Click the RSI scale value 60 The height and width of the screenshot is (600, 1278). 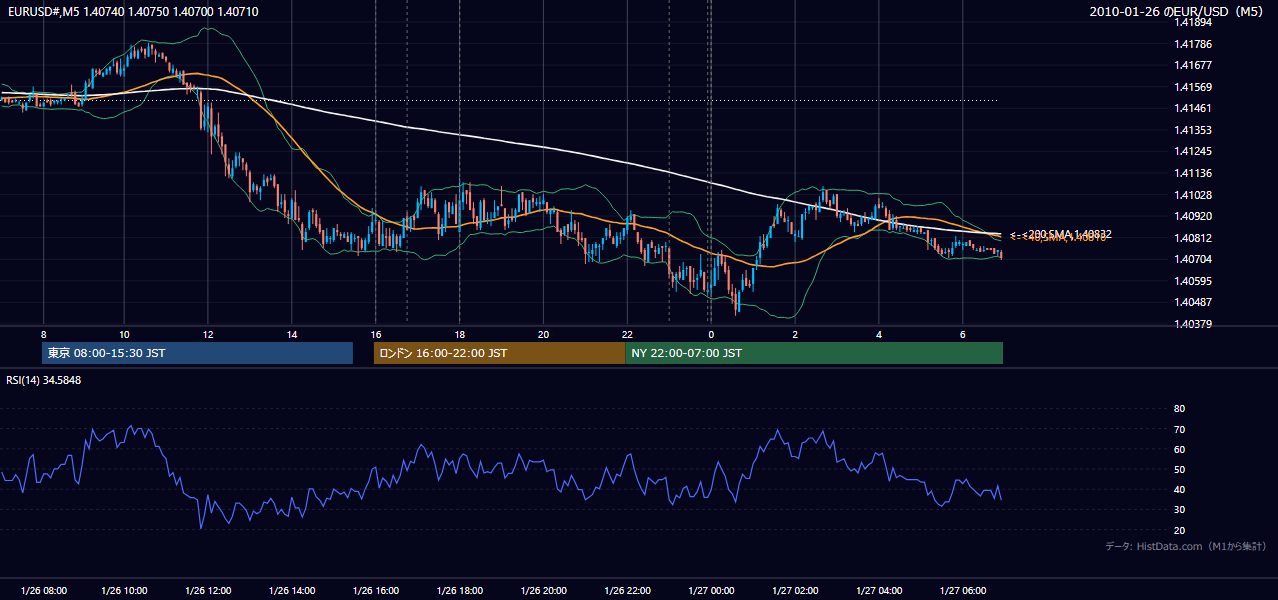[x=1179, y=449]
